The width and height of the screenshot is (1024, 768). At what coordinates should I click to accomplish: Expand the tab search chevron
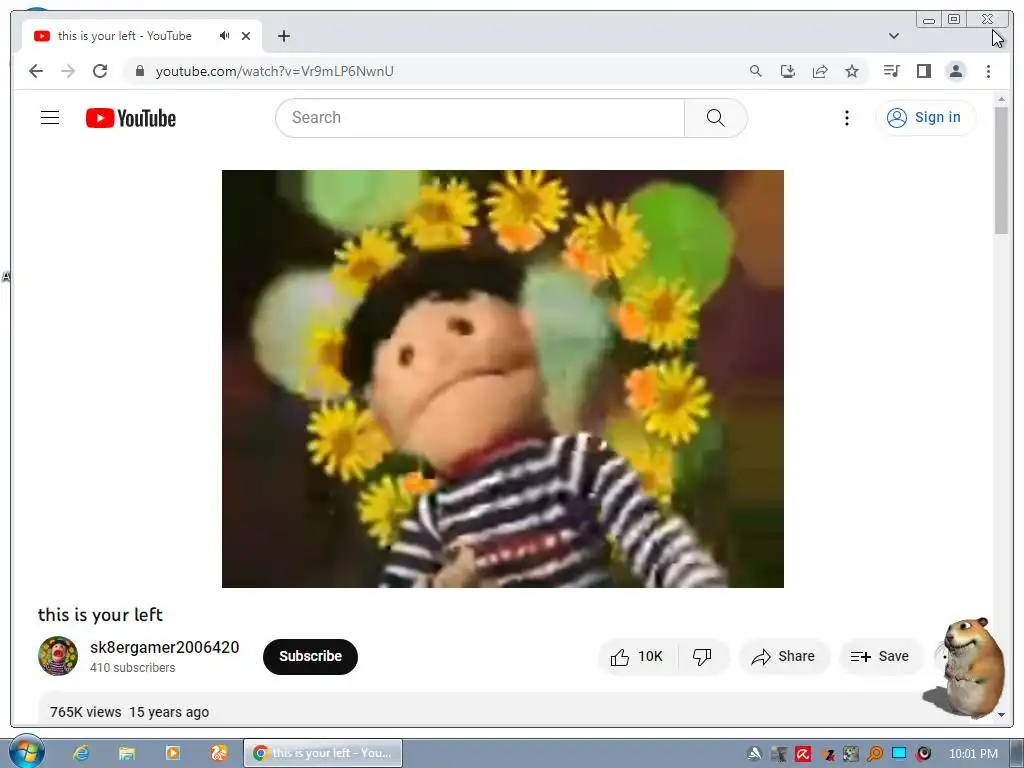[894, 36]
